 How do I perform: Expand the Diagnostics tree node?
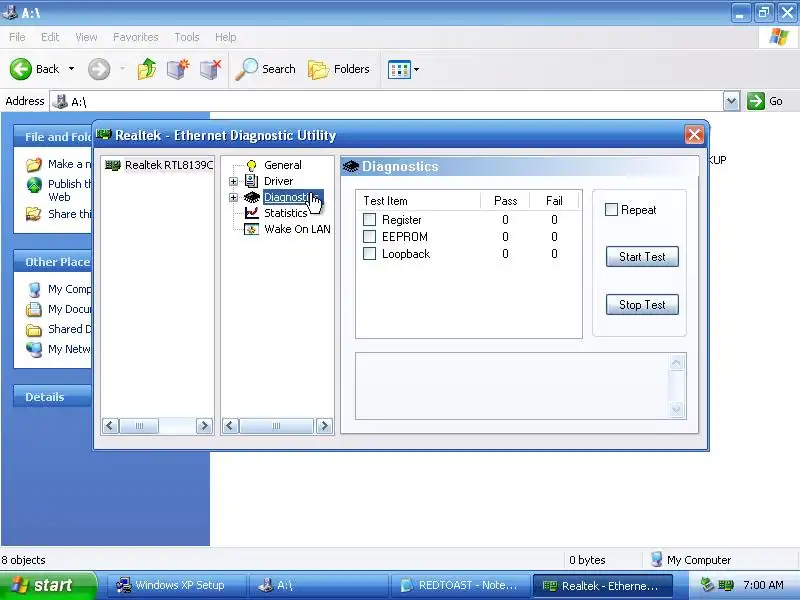click(x=233, y=197)
